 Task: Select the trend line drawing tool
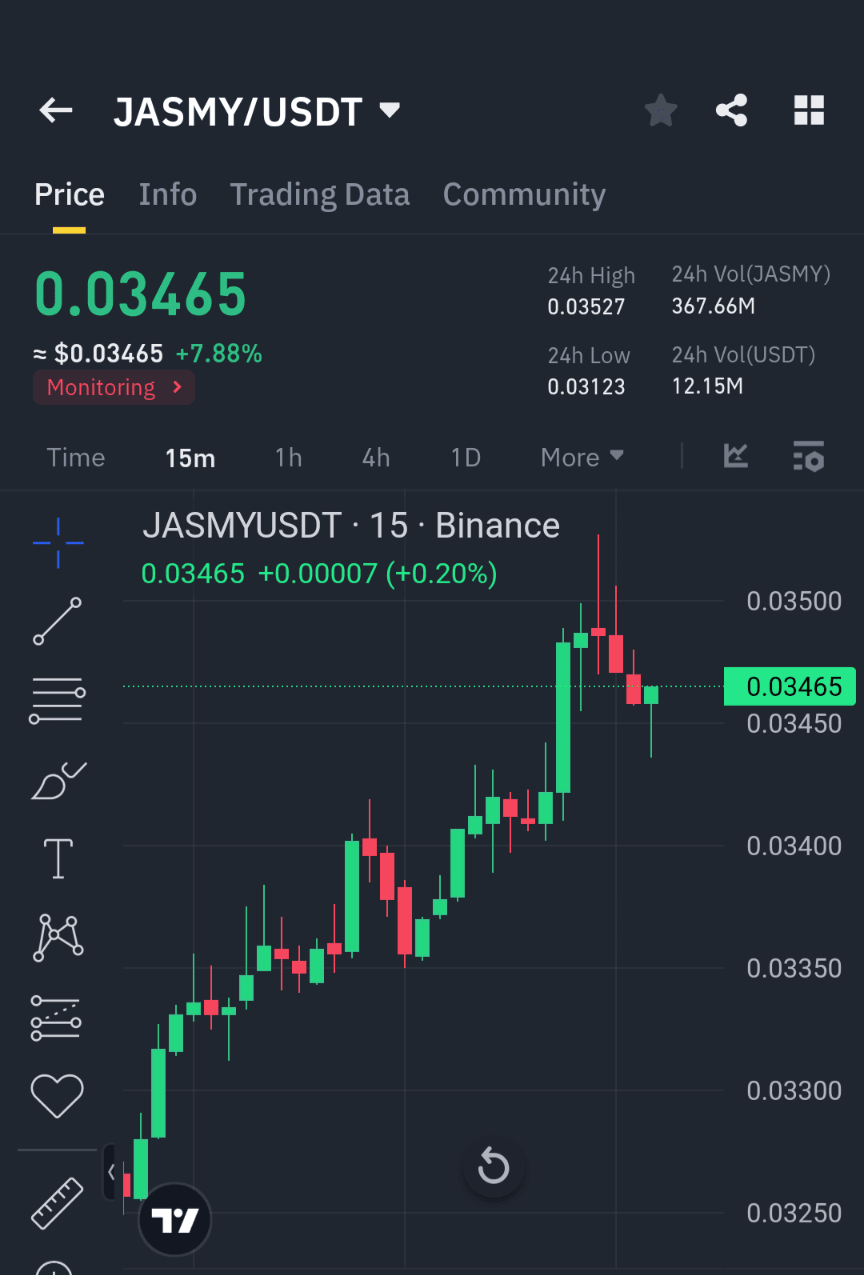[x=58, y=620]
